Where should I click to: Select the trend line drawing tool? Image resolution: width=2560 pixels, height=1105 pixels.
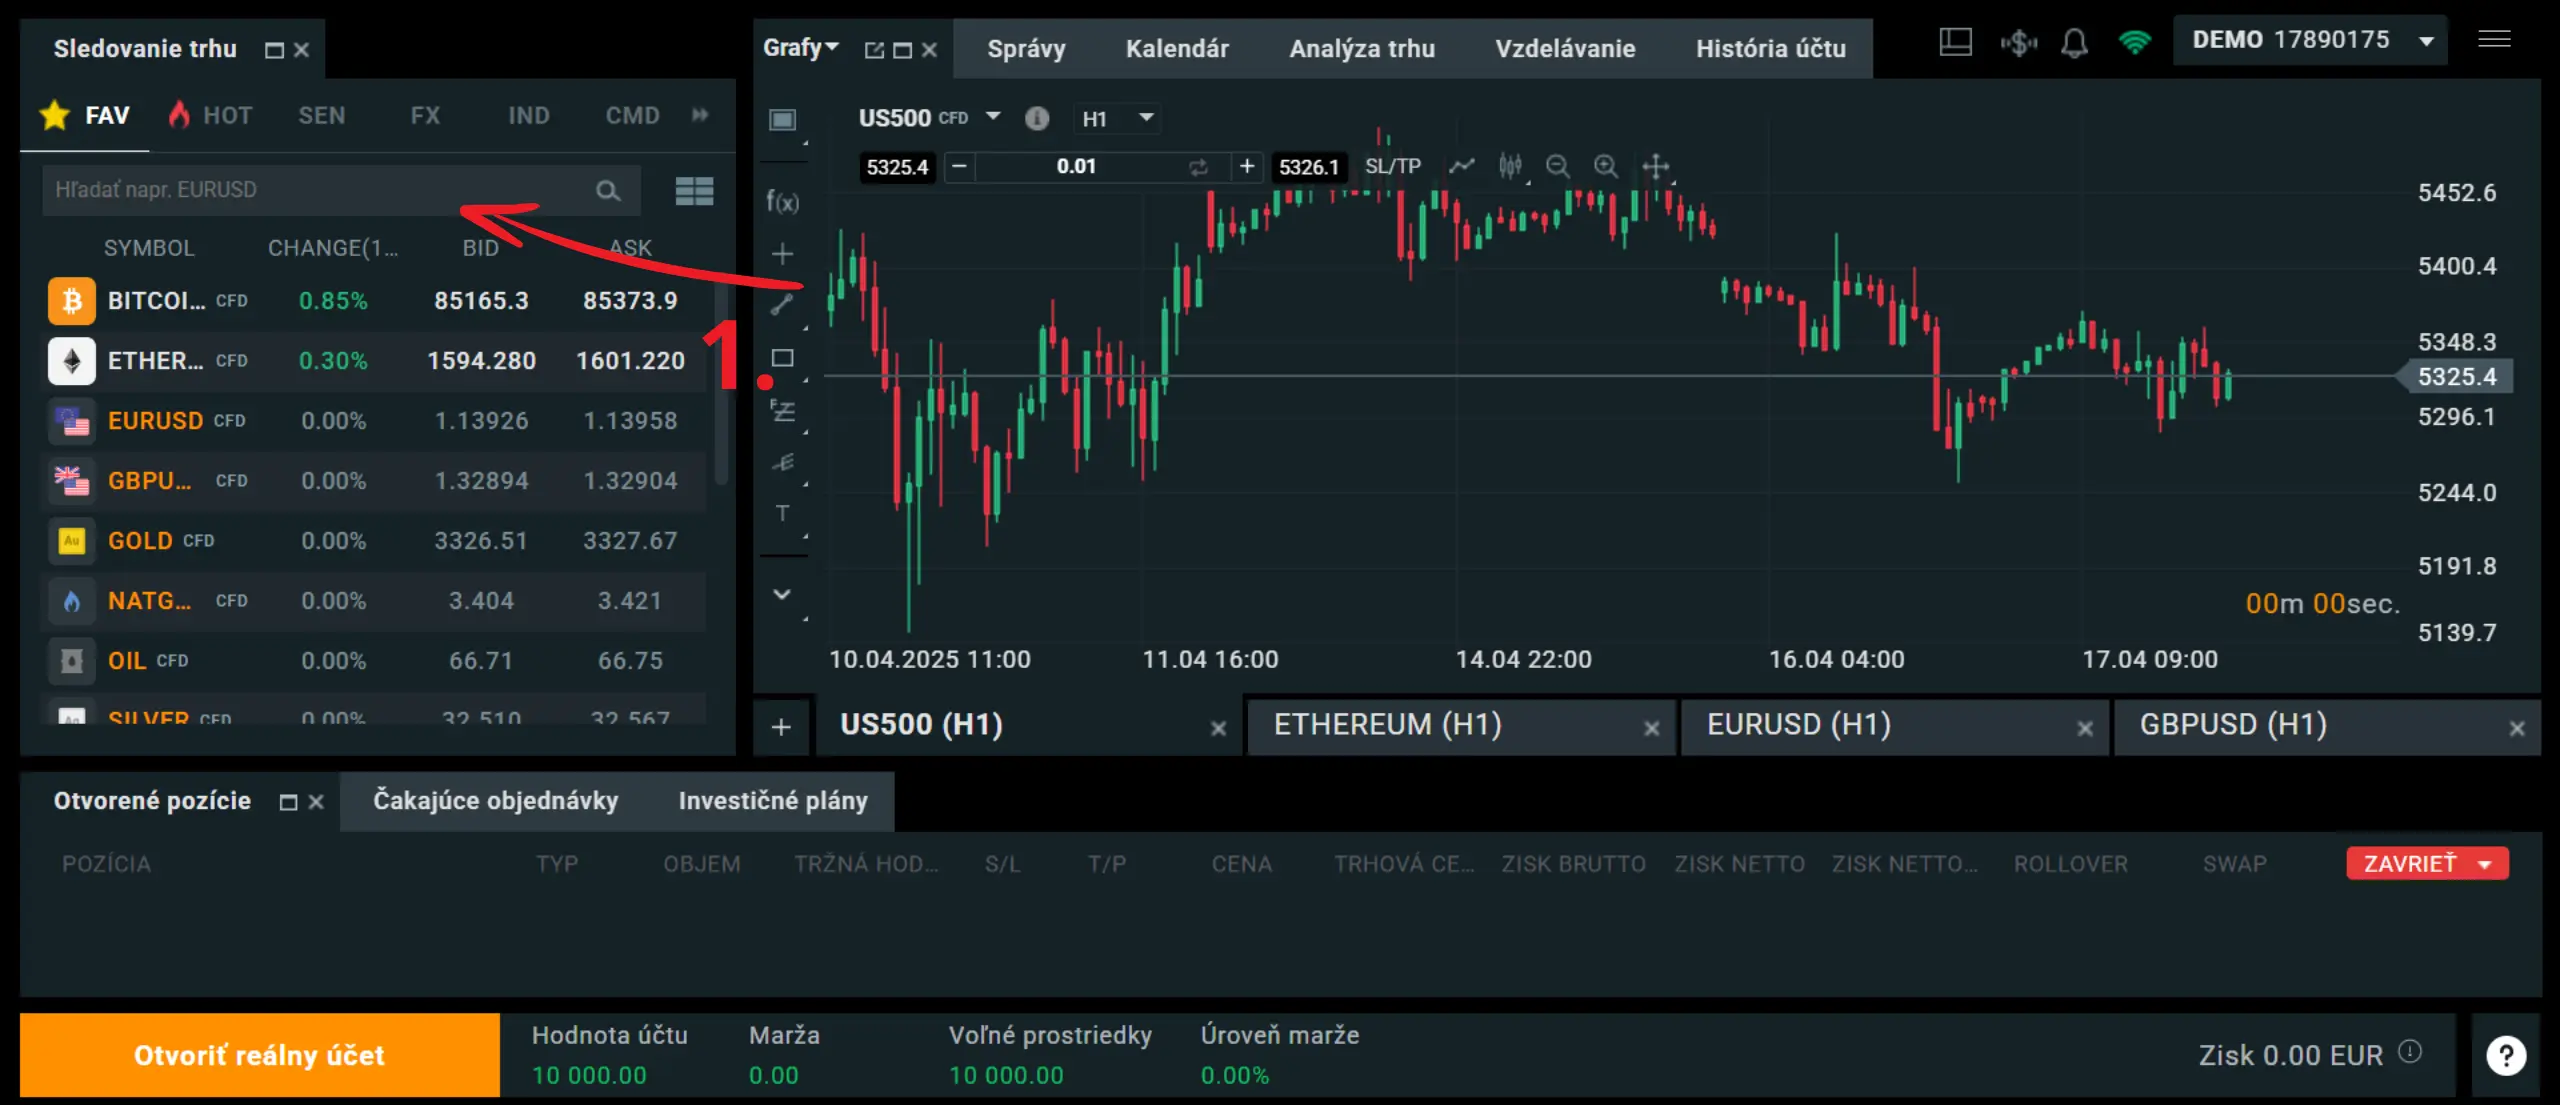tap(782, 305)
